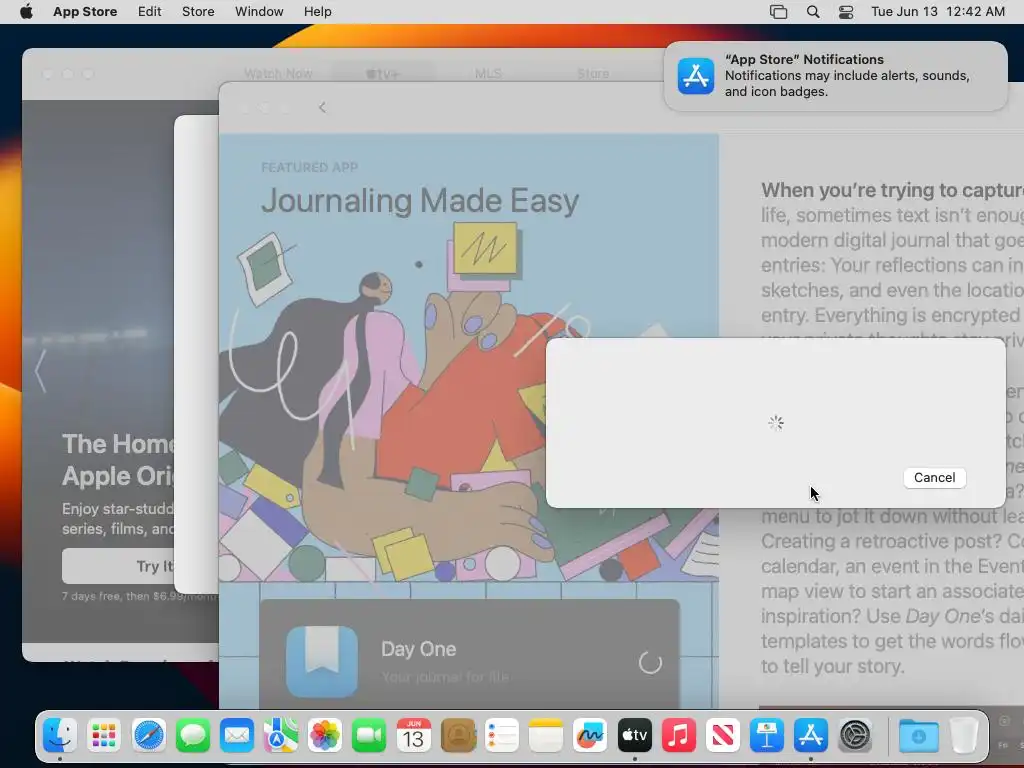Open Stage Manager icon in menu bar
1024x768 pixels.
click(778, 12)
